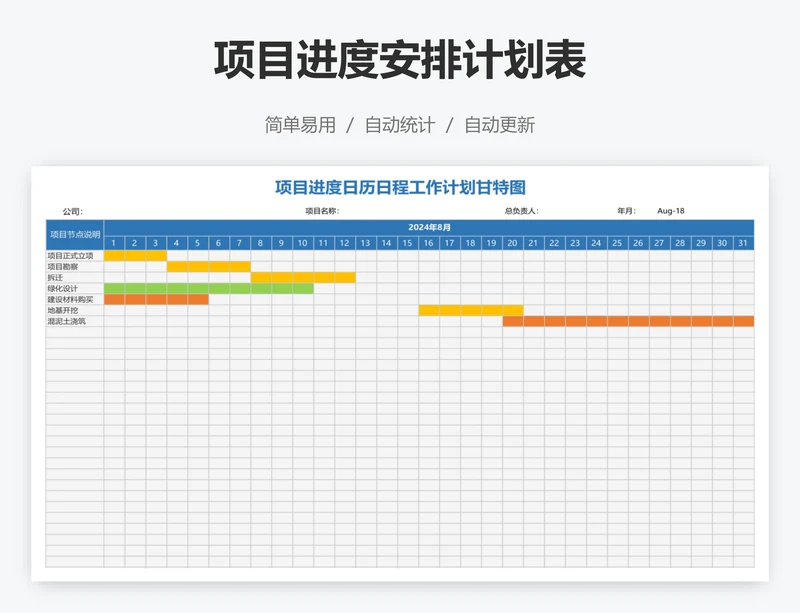Image resolution: width=800 pixels, height=613 pixels.
Task: Click day 16 column header
Action: [x=429, y=243]
